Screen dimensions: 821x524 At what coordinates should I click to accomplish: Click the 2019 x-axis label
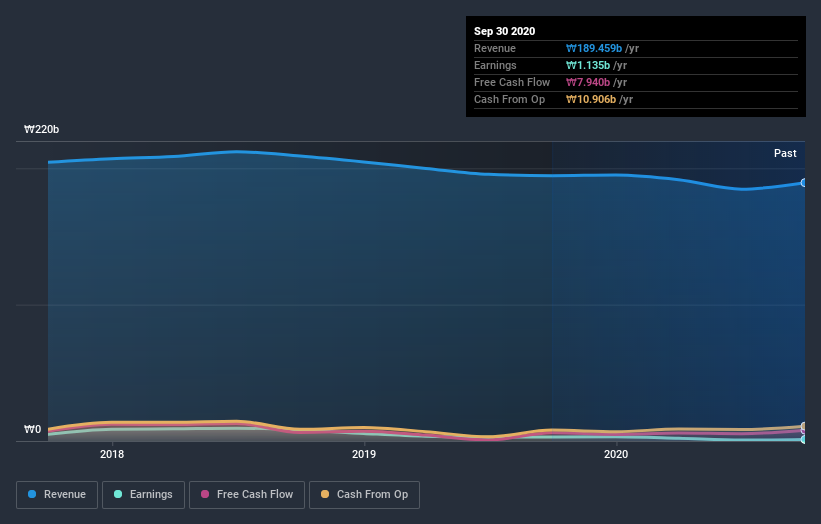(364, 454)
